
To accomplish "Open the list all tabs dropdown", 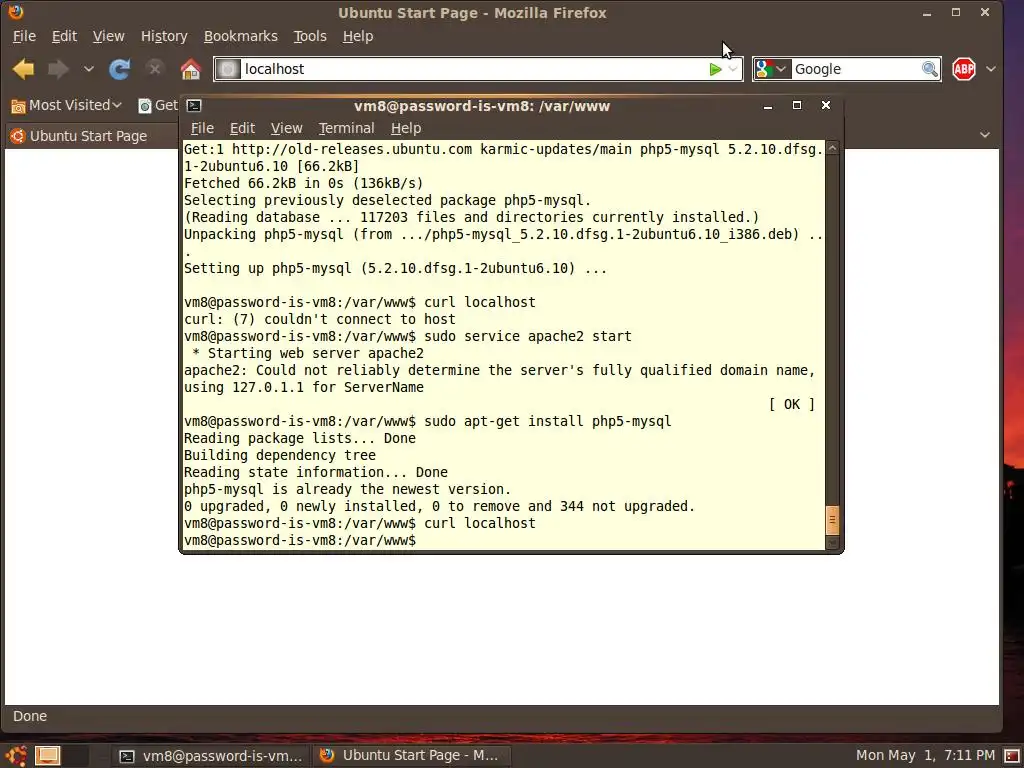I will coord(985,135).
